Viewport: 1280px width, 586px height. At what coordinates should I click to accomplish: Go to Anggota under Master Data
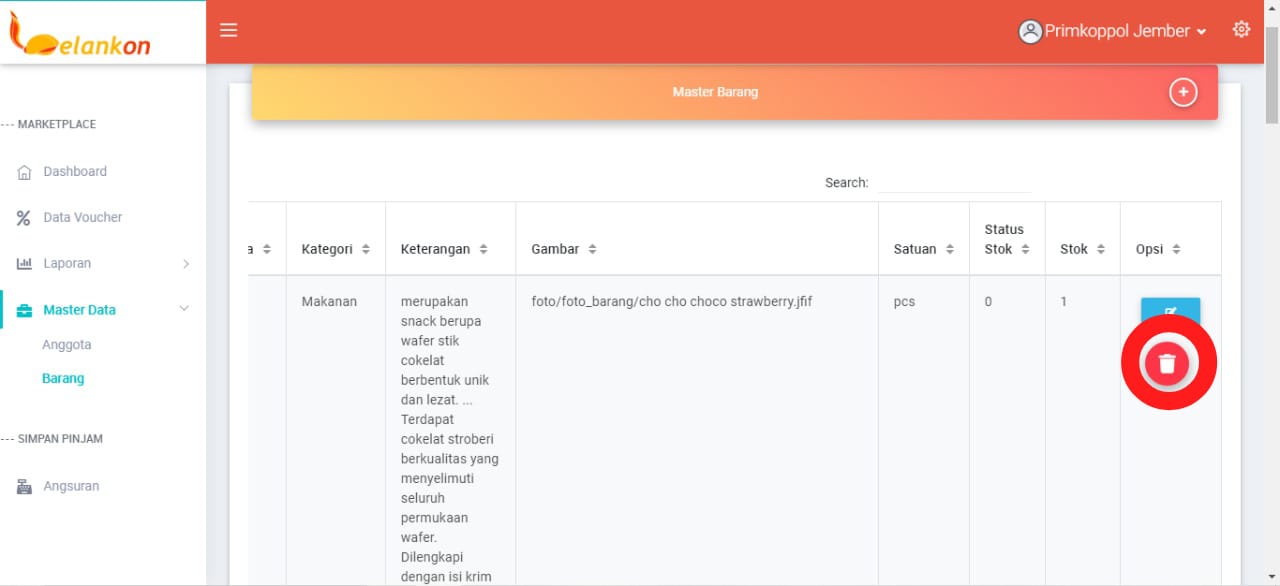click(x=66, y=345)
